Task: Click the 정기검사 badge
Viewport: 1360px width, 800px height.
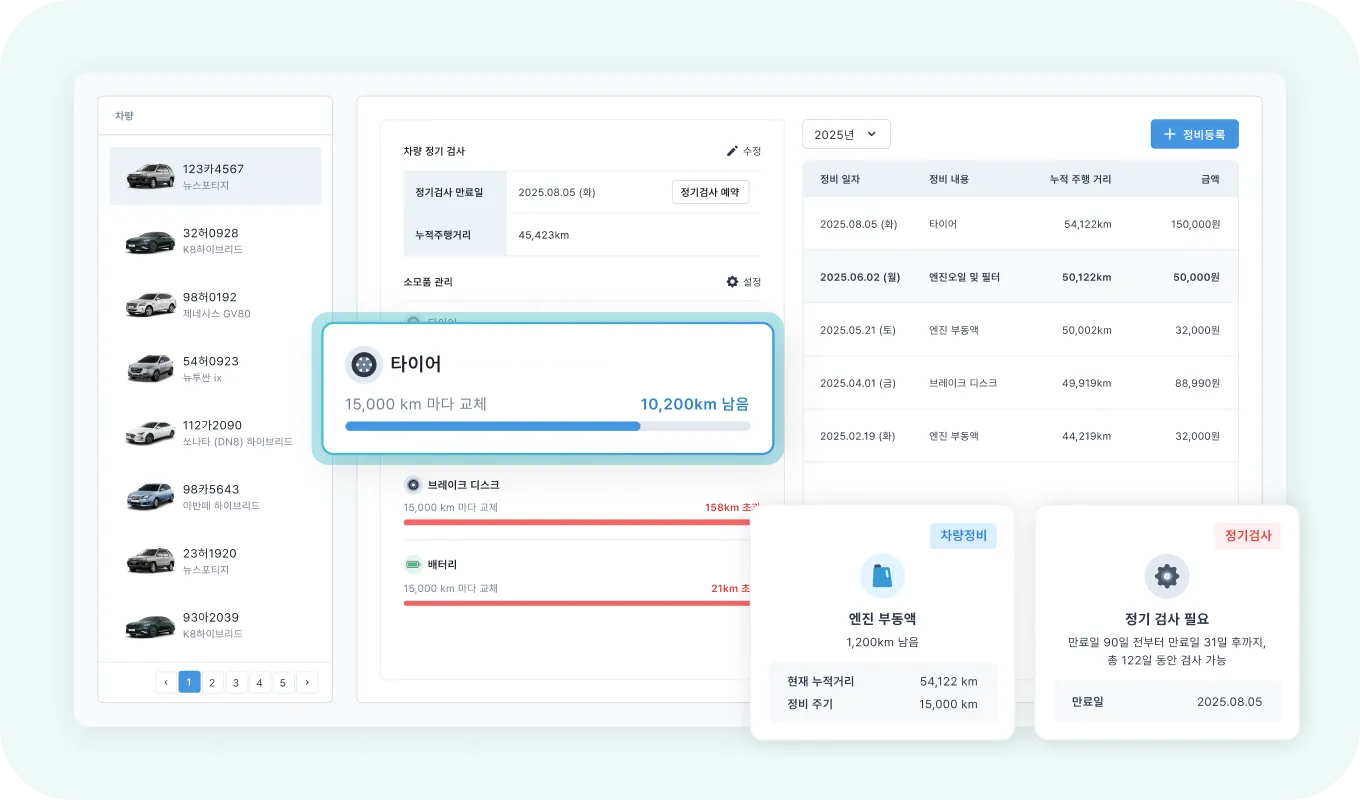Action: click(1247, 535)
